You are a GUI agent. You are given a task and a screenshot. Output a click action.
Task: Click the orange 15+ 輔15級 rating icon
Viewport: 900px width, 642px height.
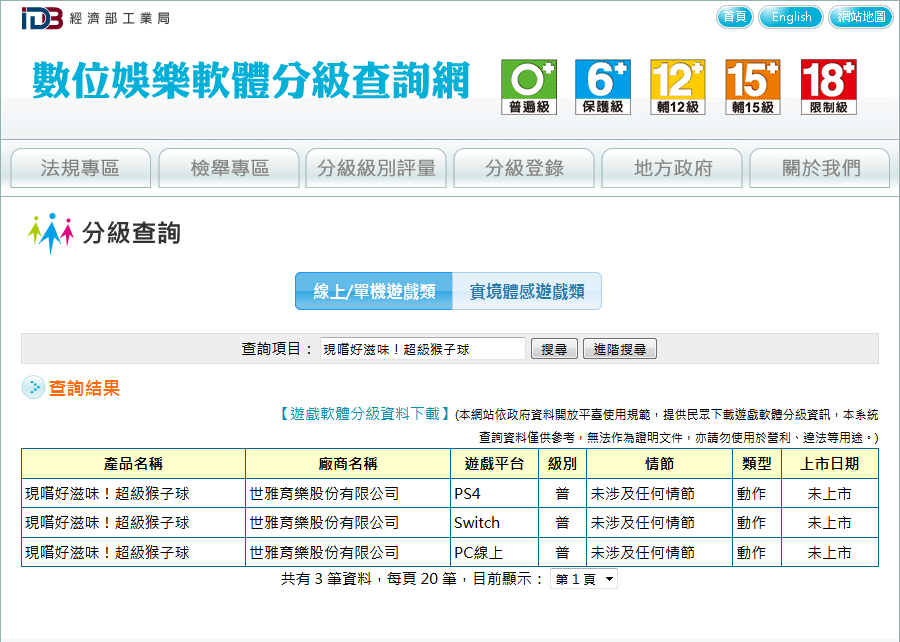[753, 87]
